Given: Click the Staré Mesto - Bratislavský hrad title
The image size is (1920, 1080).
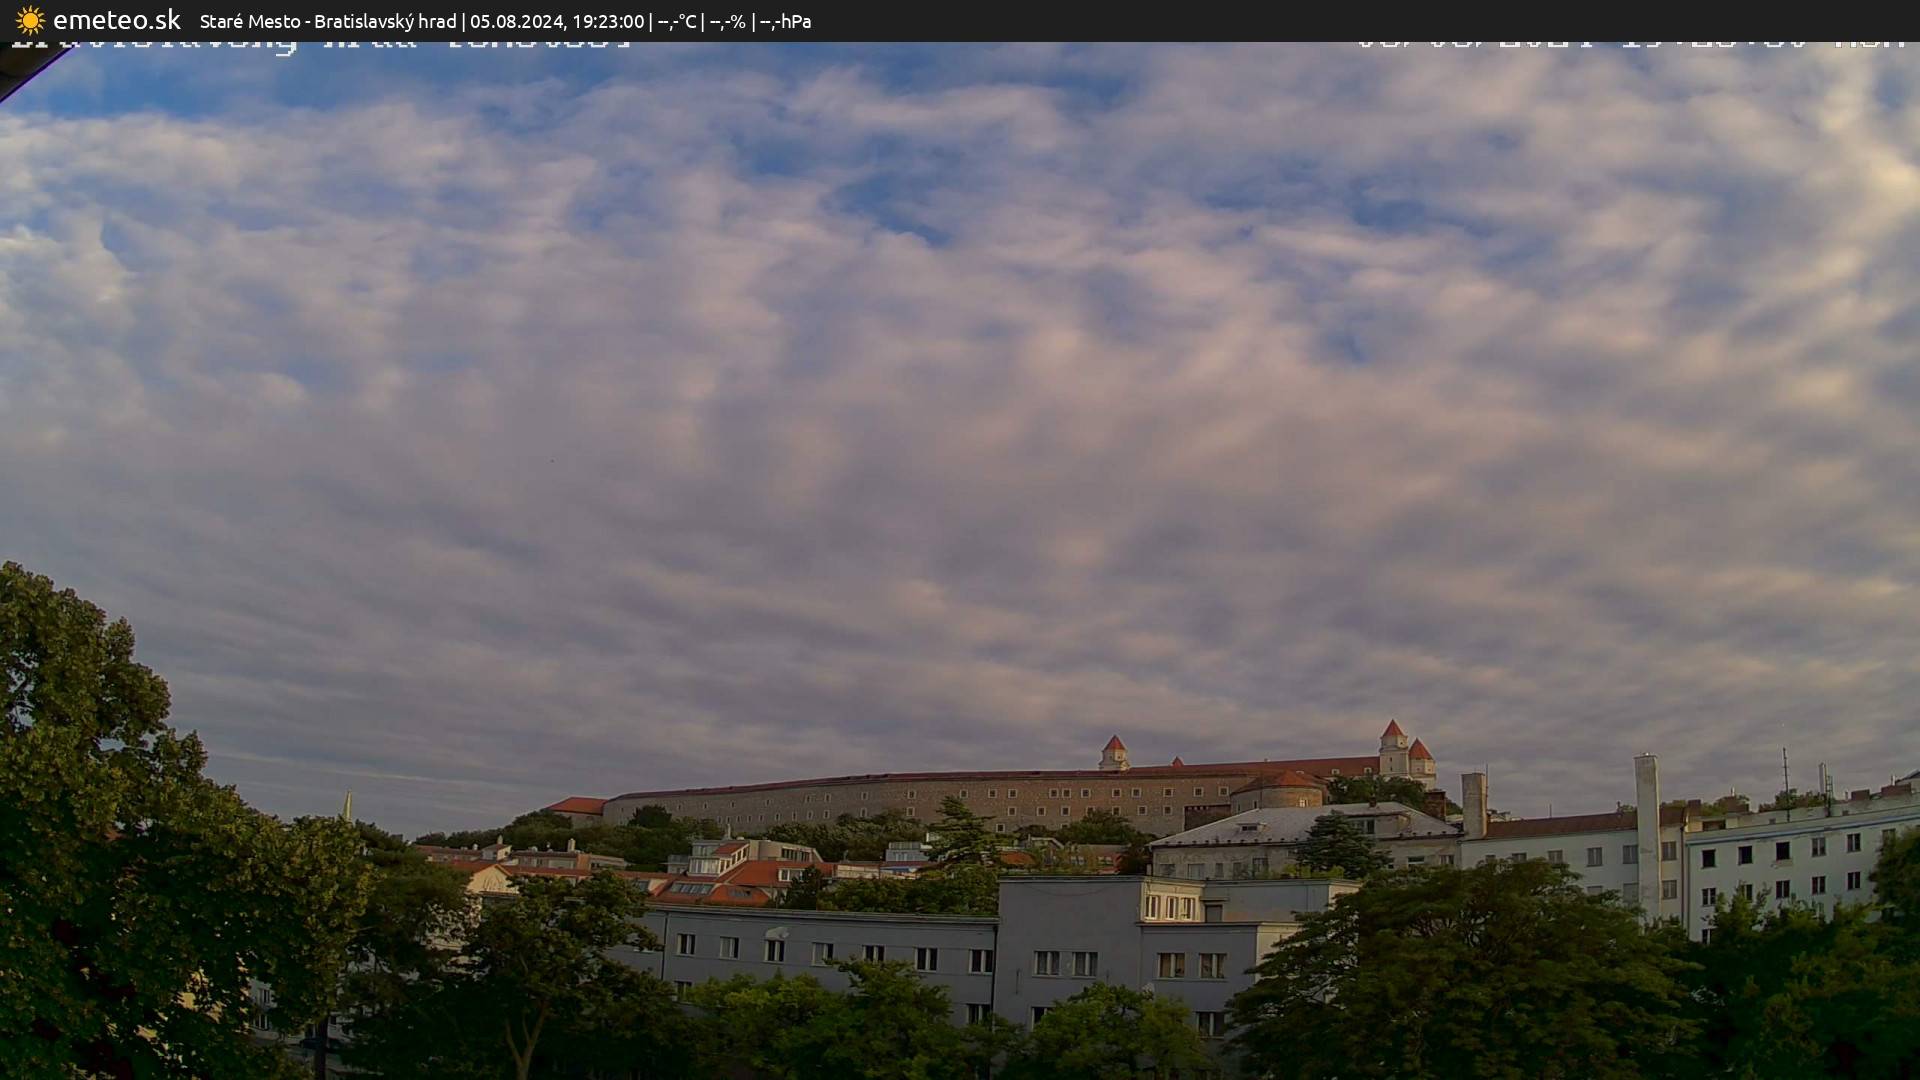Looking at the screenshot, I should pos(327,21).
